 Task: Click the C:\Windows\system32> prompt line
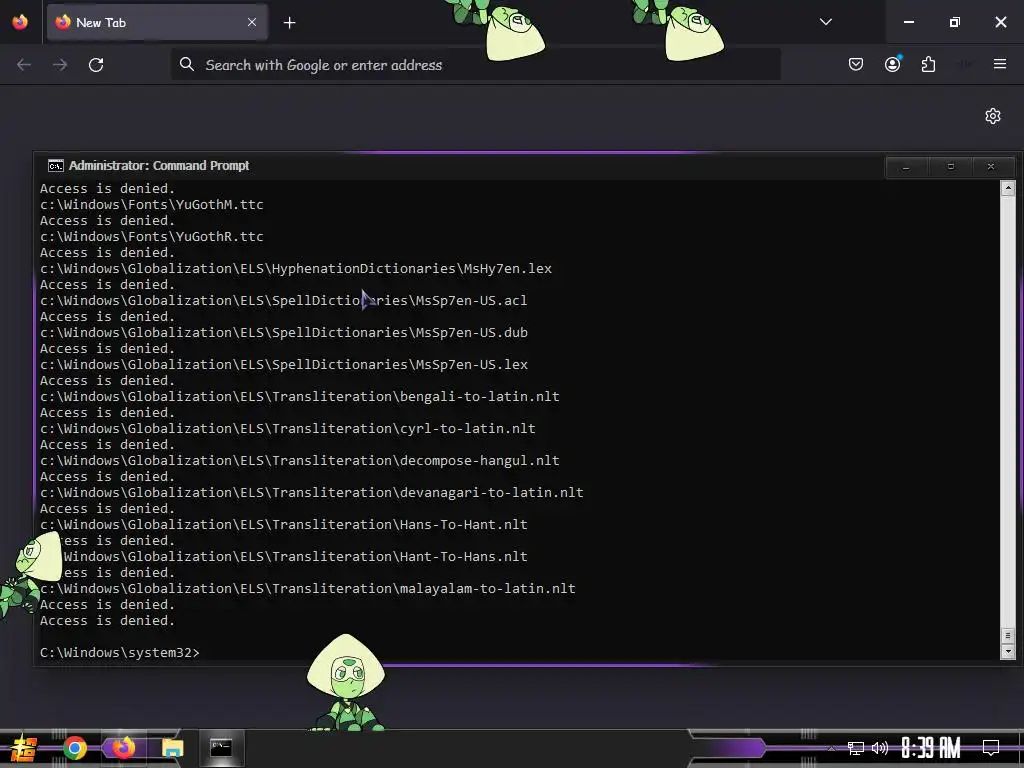coord(120,652)
